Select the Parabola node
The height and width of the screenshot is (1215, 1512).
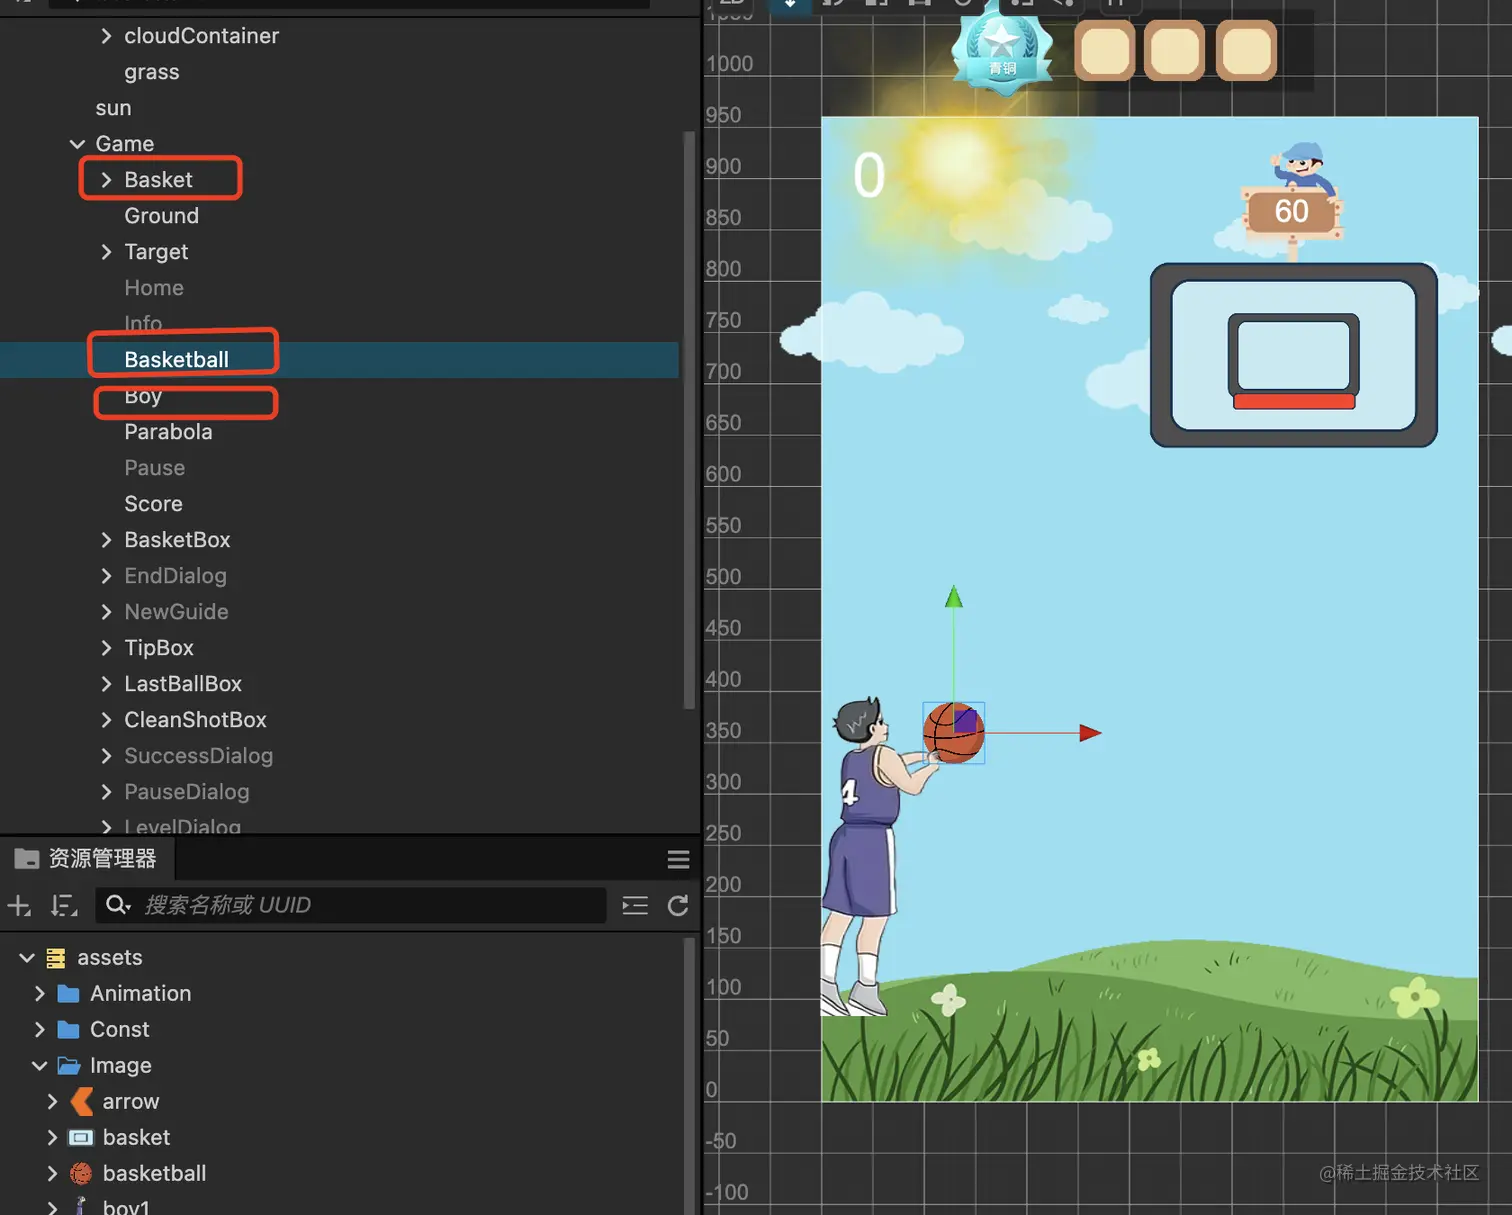coord(168,432)
